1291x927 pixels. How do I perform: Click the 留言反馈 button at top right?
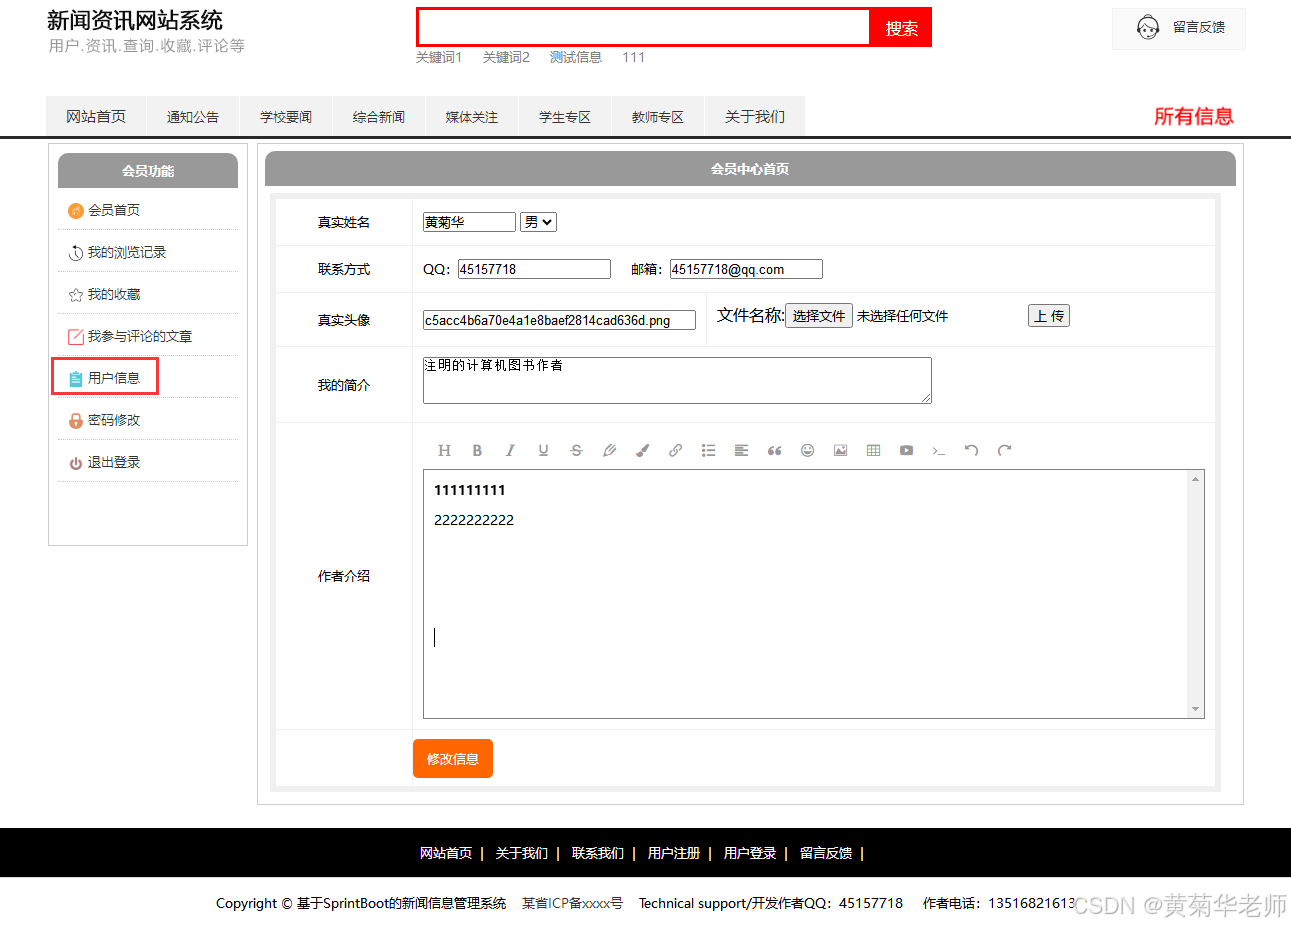pyautogui.click(x=1179, y=28)
